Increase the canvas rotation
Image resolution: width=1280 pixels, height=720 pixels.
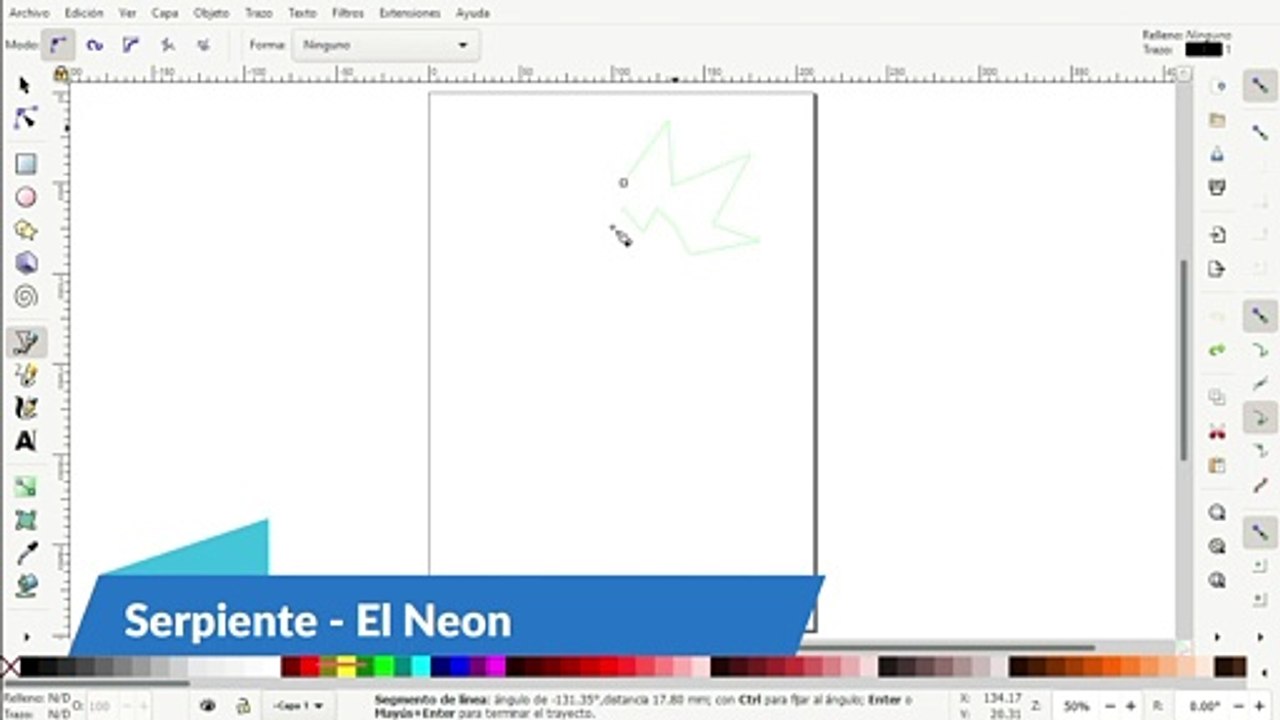pos(1259,706)
